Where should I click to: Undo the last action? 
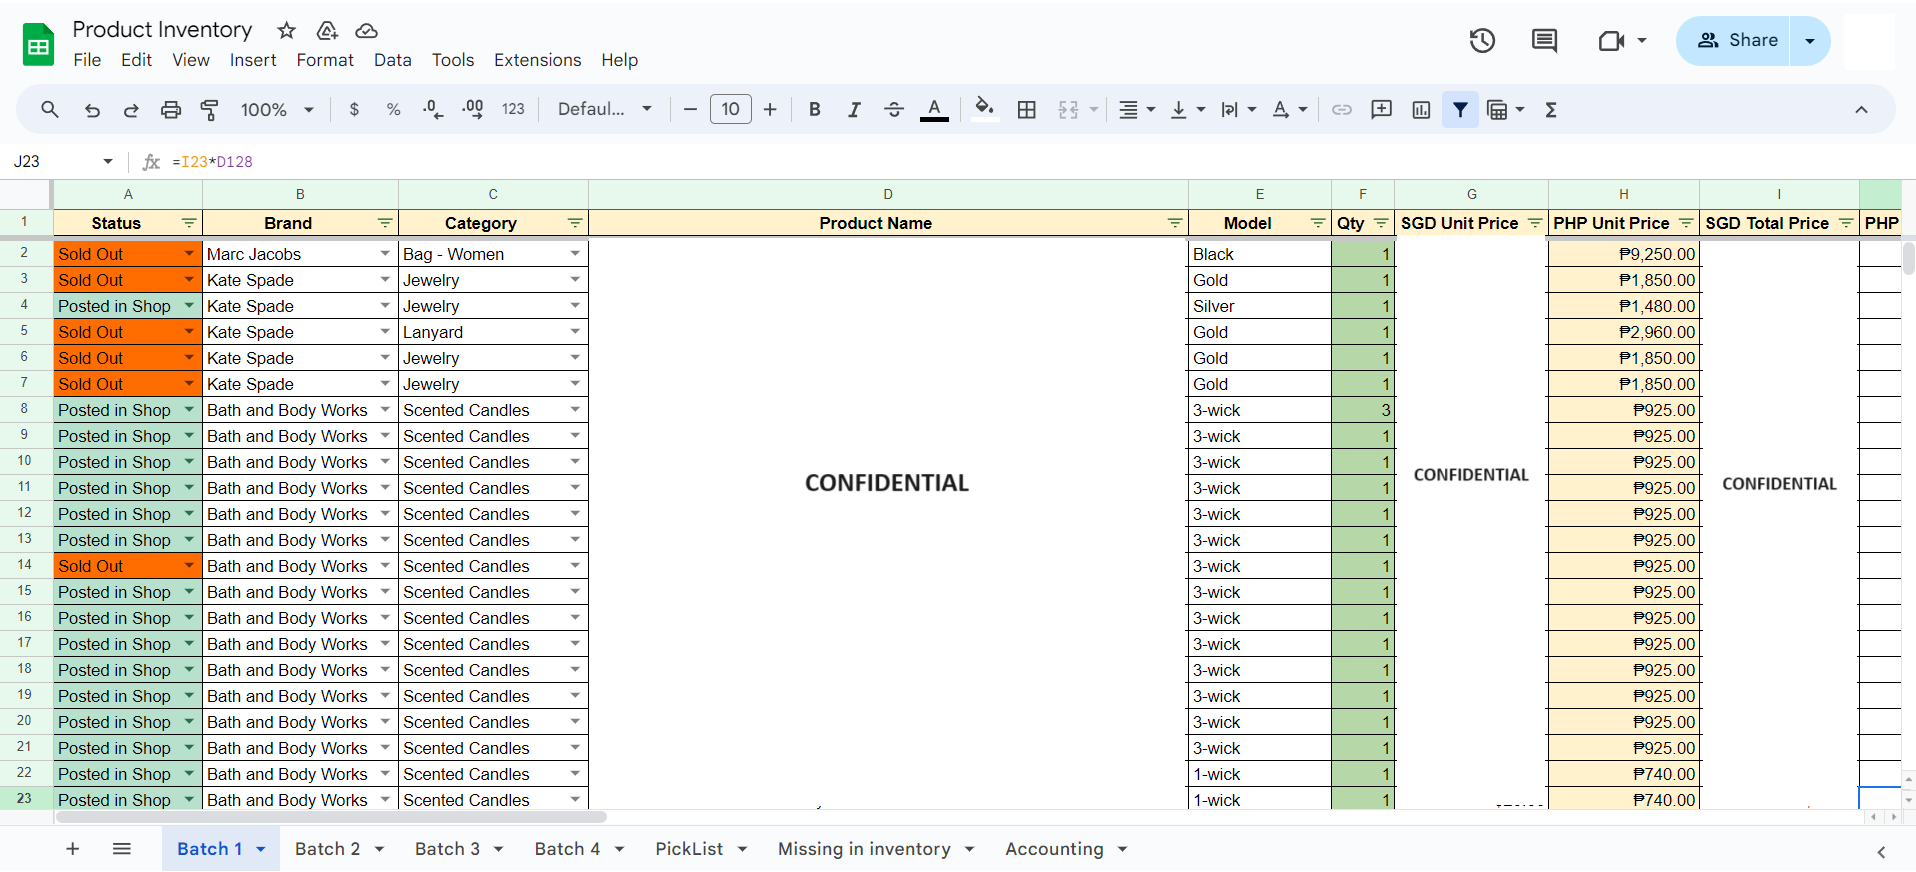click(x=92, y=110)
